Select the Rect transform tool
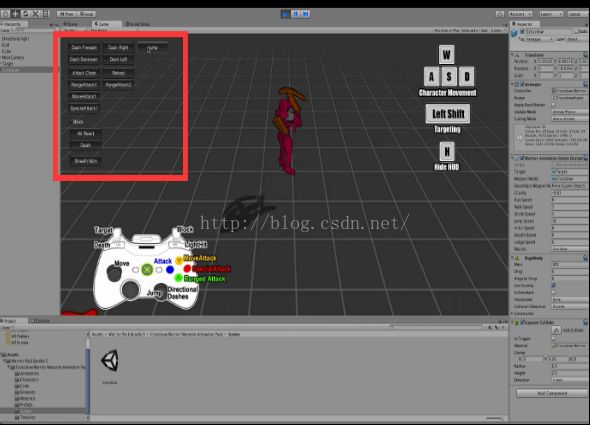The image size is (590, 425). click(x=46, y=14)
